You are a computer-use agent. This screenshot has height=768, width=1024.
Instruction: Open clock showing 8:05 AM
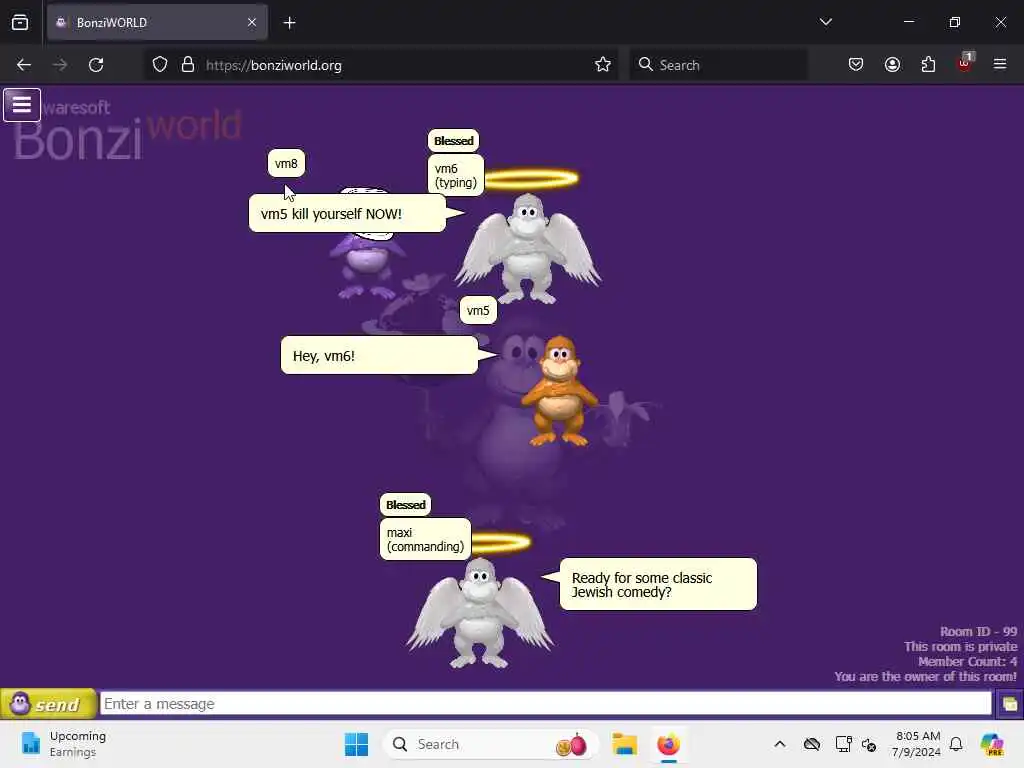click(917, 744)
